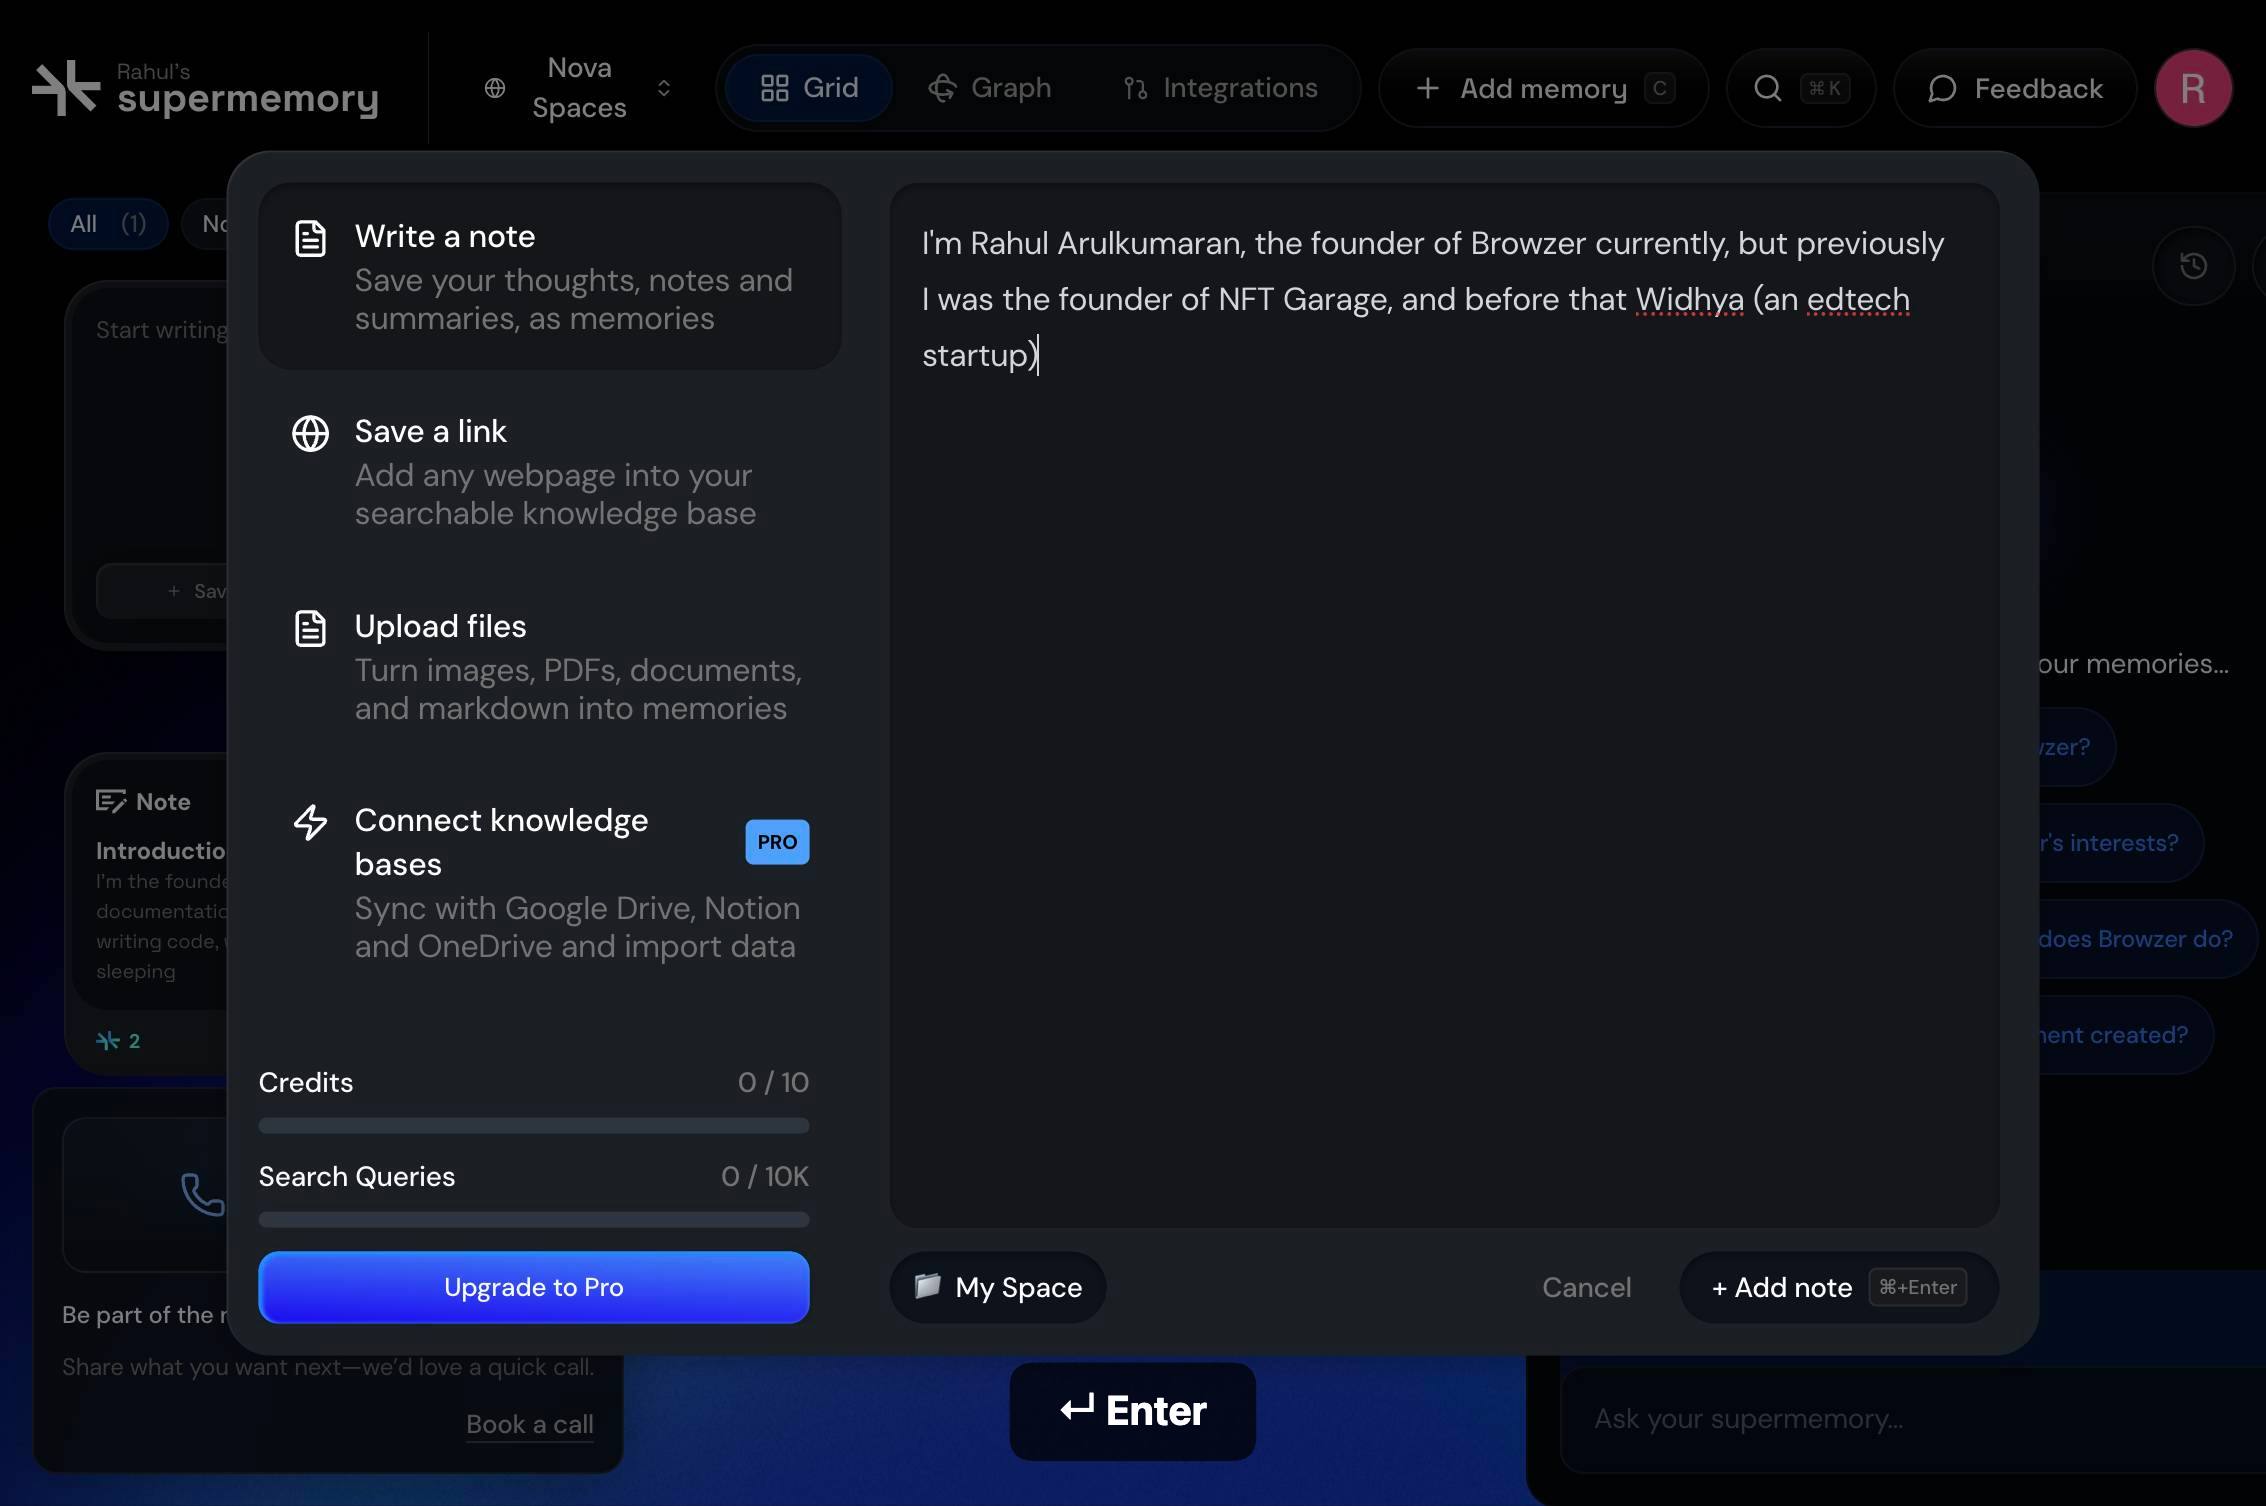Click the Save a link globe icon

point(310,433)
